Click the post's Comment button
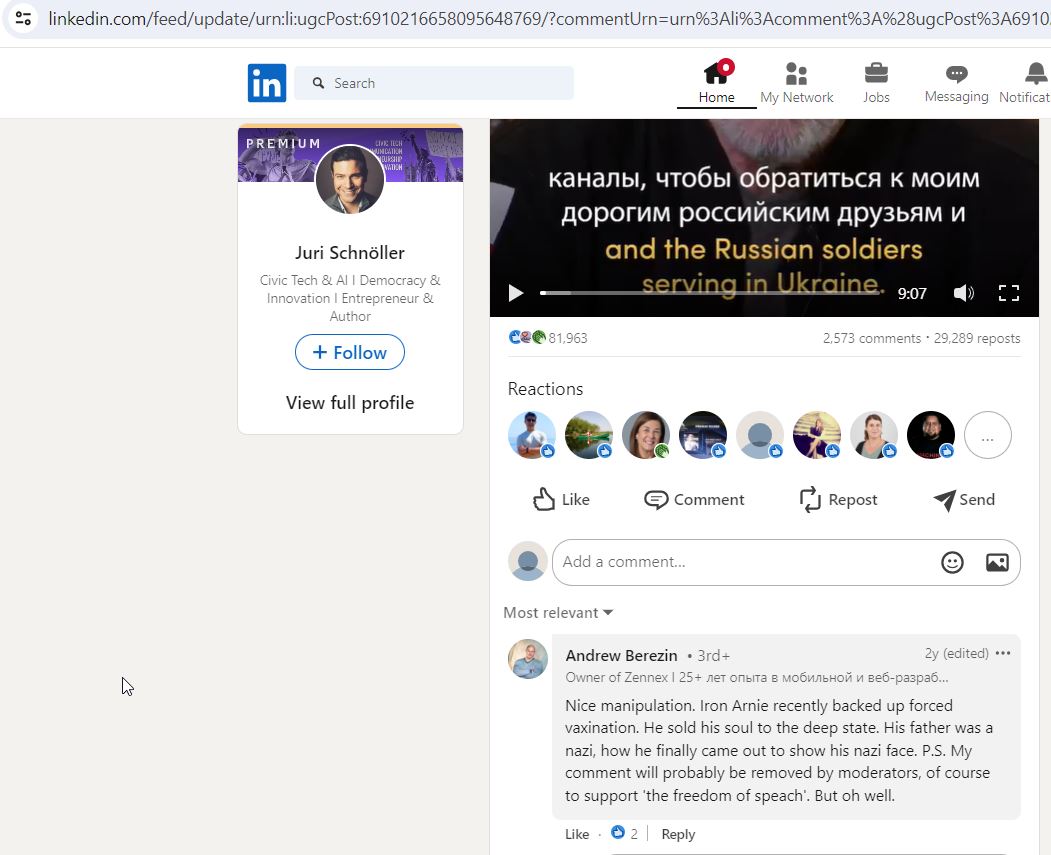Viewport: 1051px width, 855px height. click(694, 500)
